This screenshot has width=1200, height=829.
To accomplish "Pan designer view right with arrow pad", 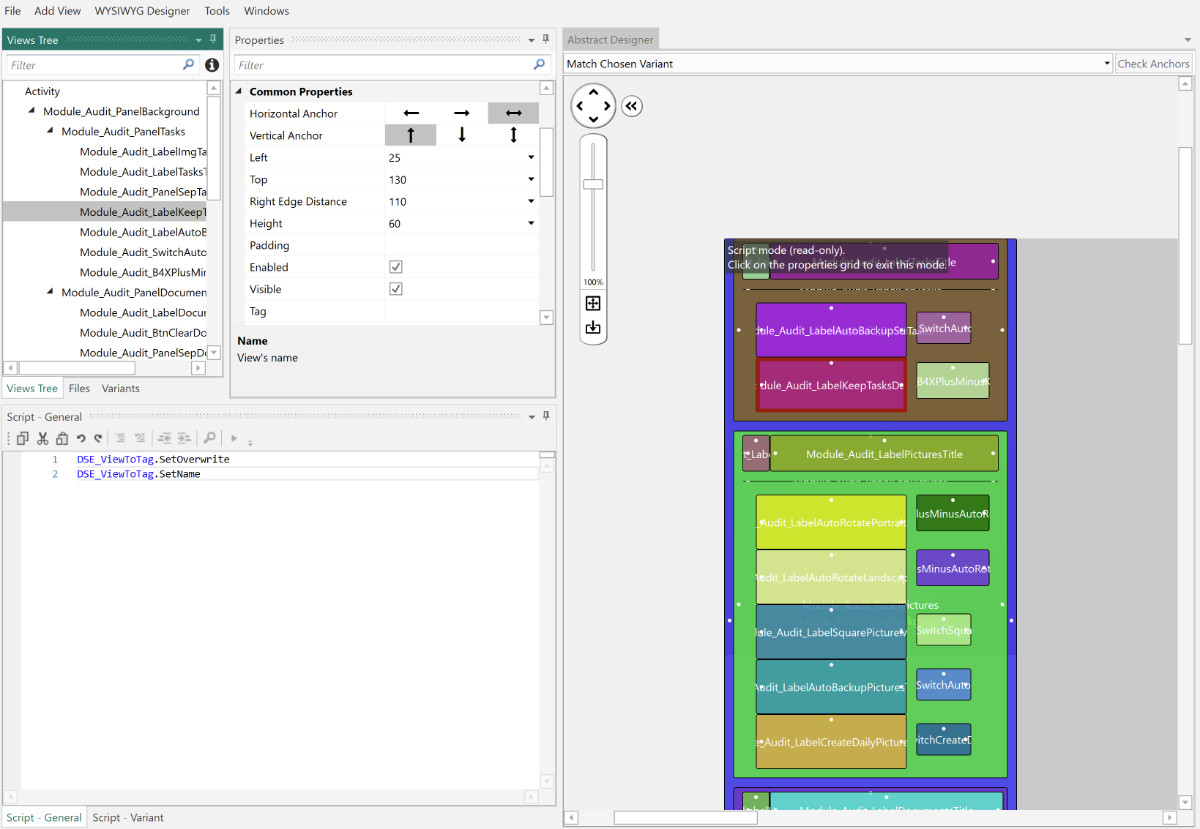I will (x=608, y=106).
